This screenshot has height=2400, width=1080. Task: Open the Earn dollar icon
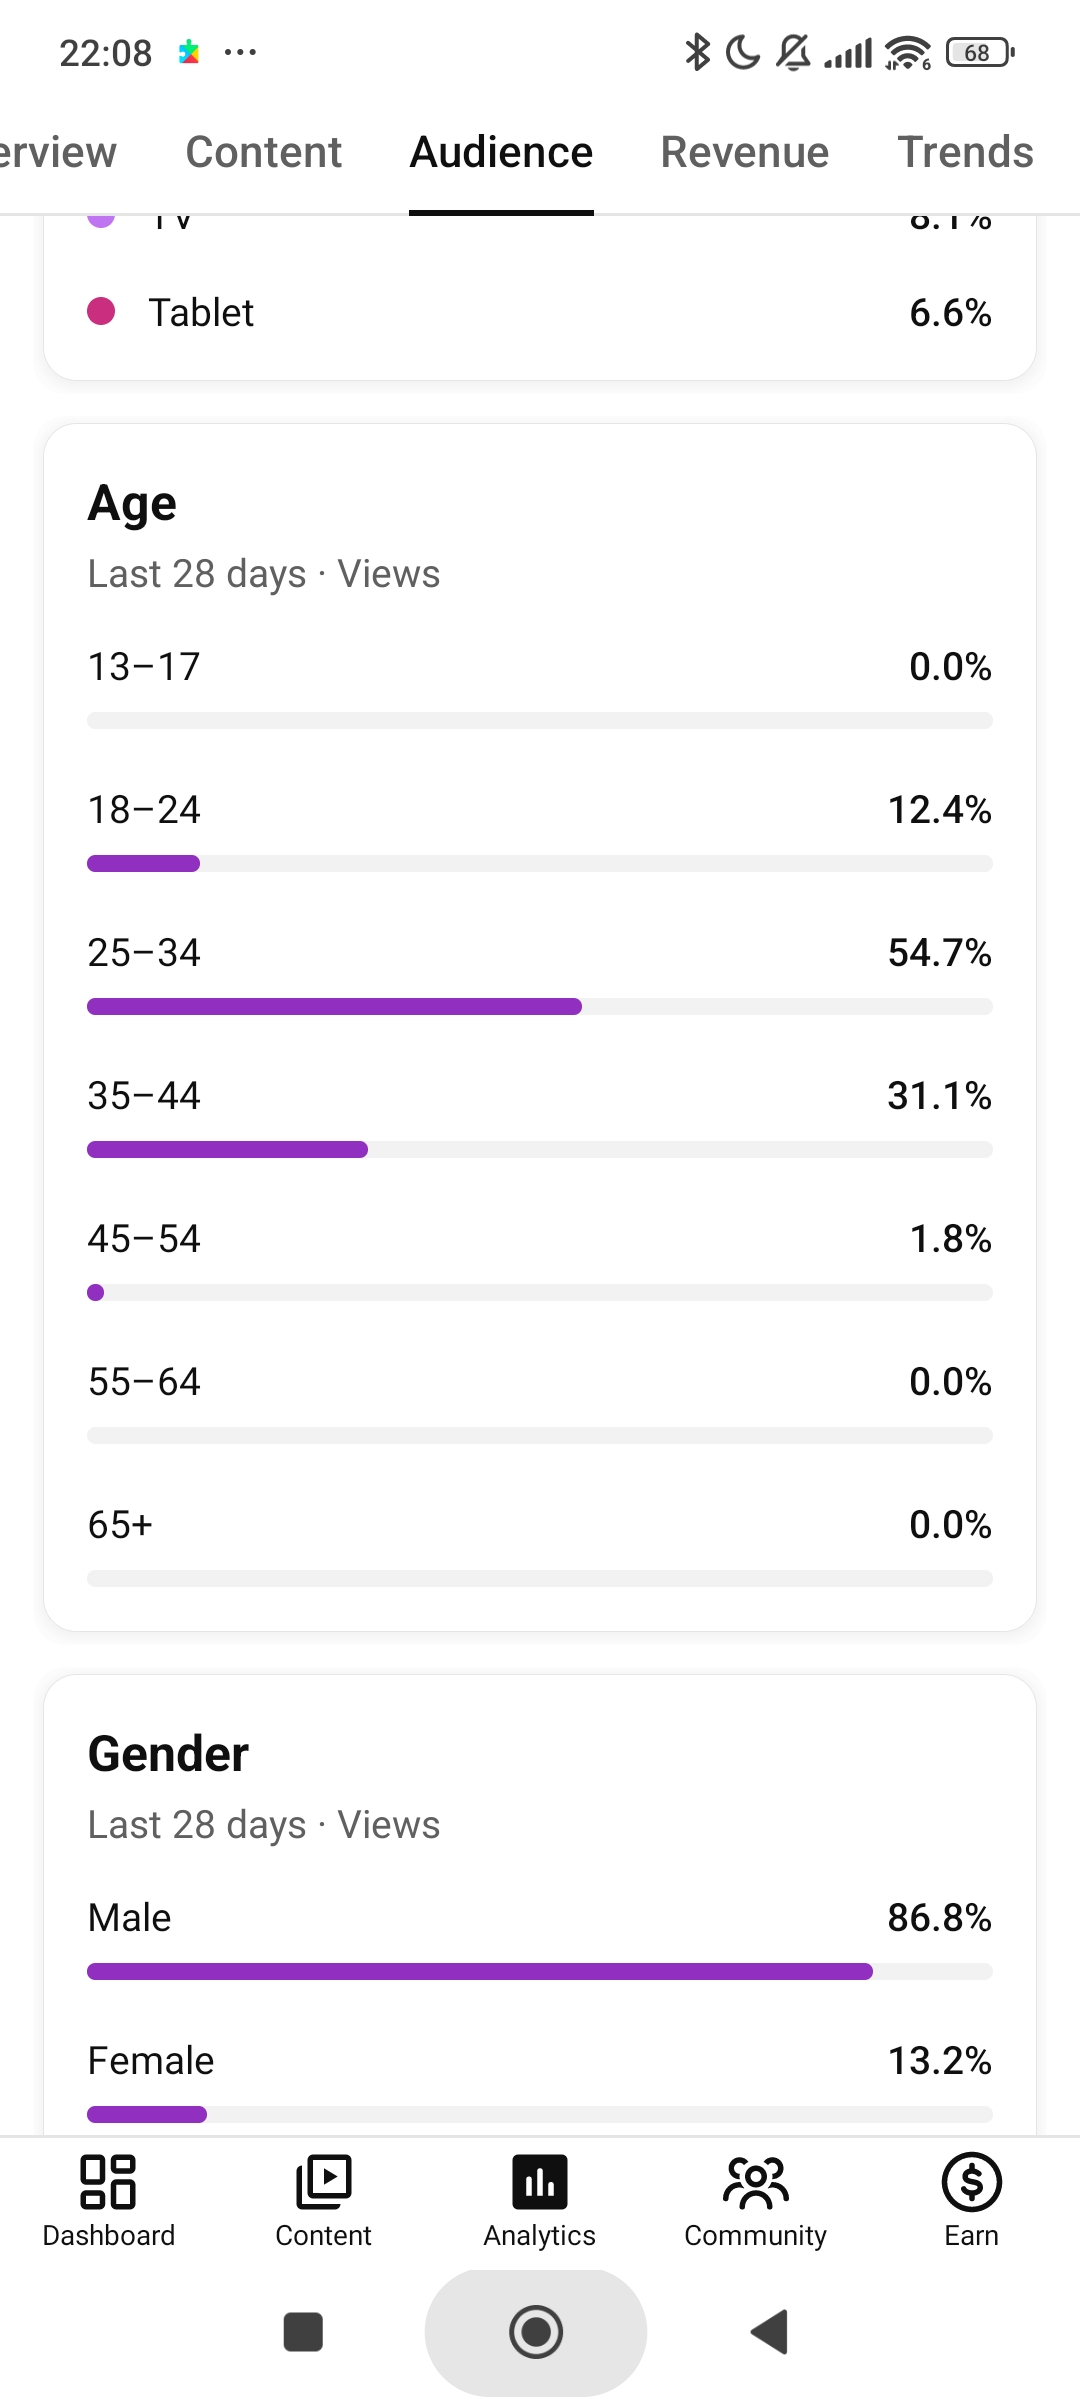pos(972,2181)
